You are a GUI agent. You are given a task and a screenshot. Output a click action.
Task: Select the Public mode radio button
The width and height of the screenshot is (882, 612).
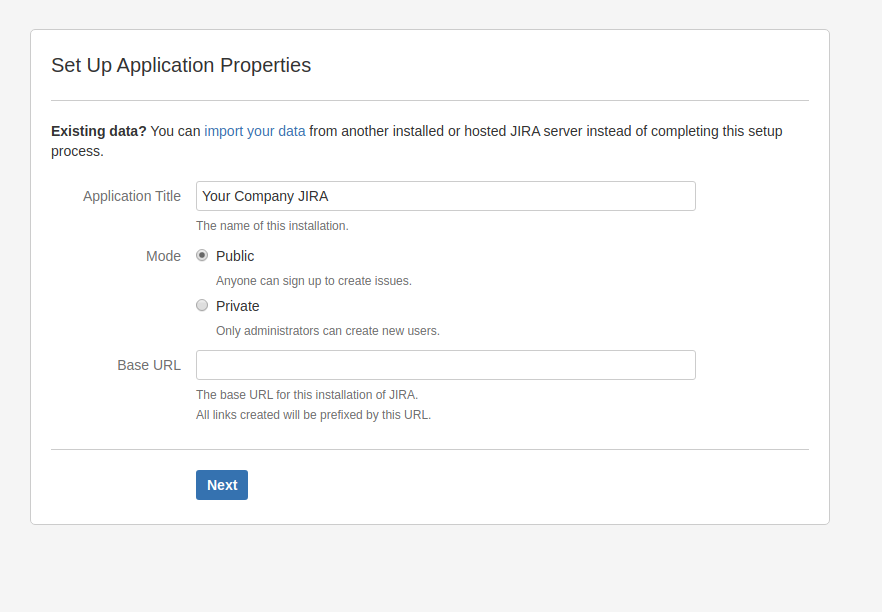202,255
